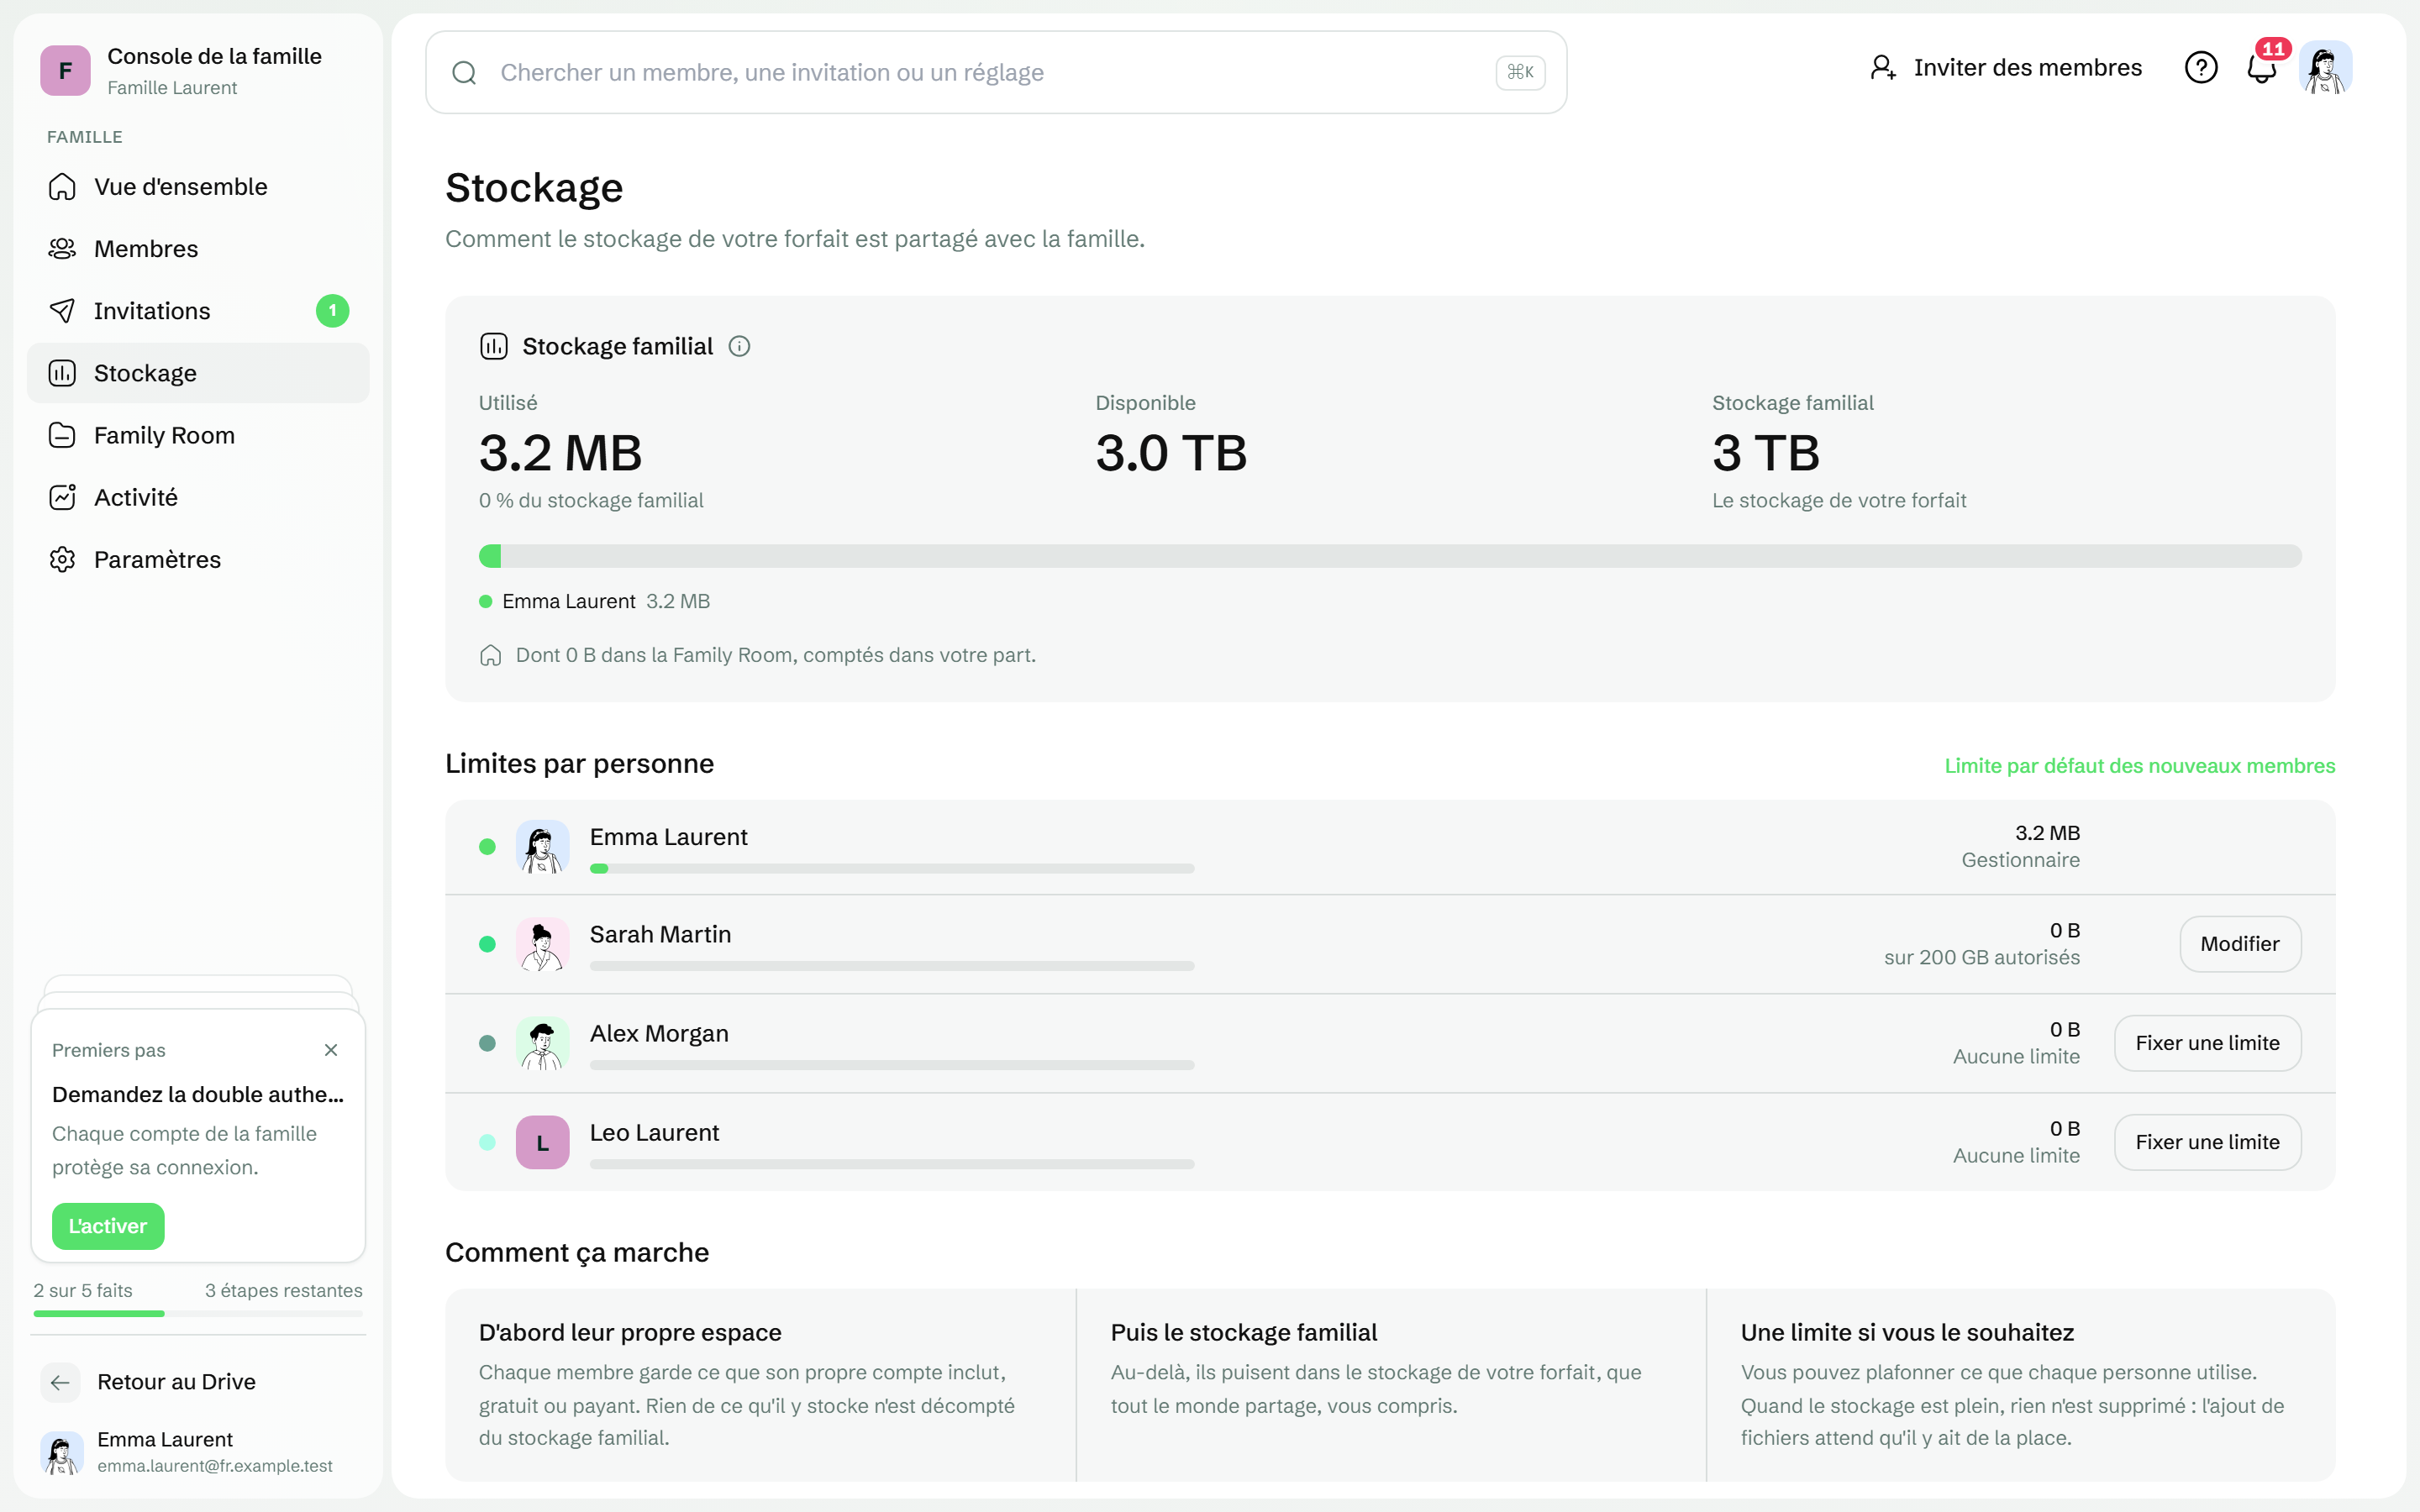Click 'Demandez la double authe...' title
Screen dimensions: 2420x1512
tap(198, 1095)
